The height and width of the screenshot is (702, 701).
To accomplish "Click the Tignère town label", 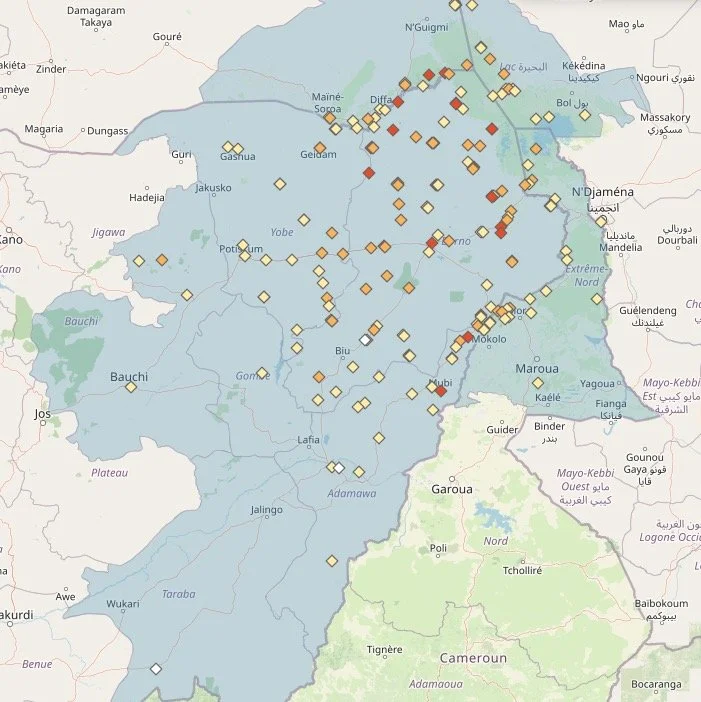I will 384,649.
